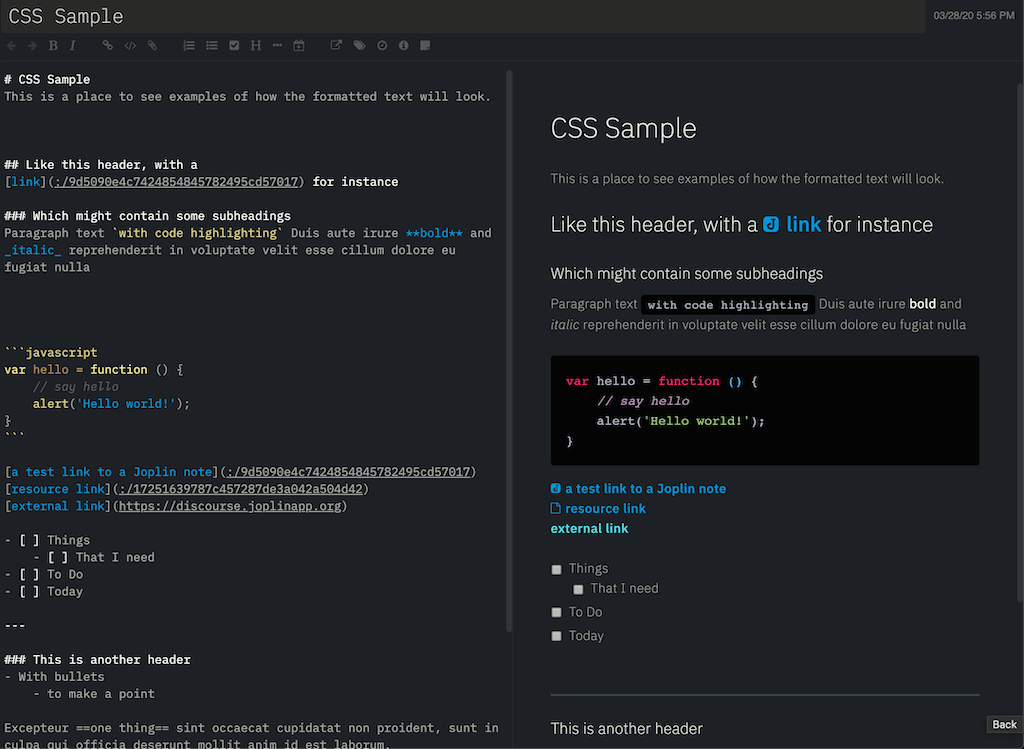This screenshot has width=1024, height=749.
Task: Check the 'That I need' checkbox
Action: 578,590
